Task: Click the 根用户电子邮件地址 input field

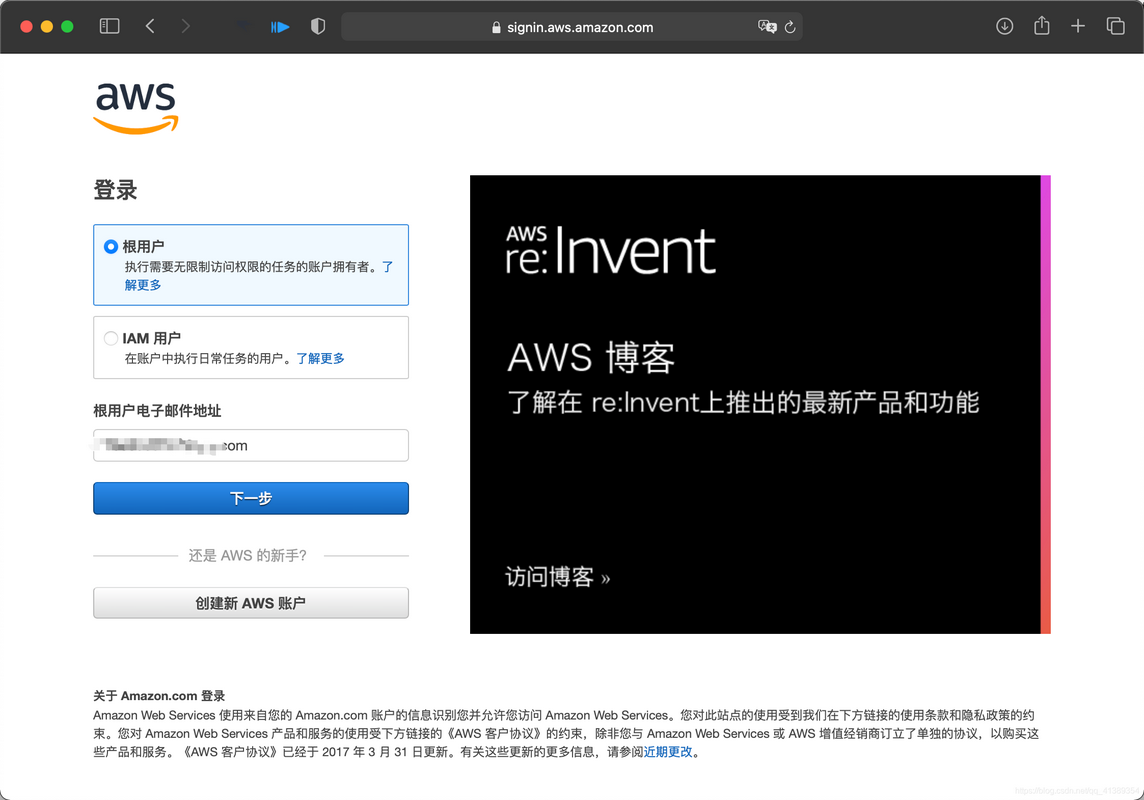Action: (251, 446)
